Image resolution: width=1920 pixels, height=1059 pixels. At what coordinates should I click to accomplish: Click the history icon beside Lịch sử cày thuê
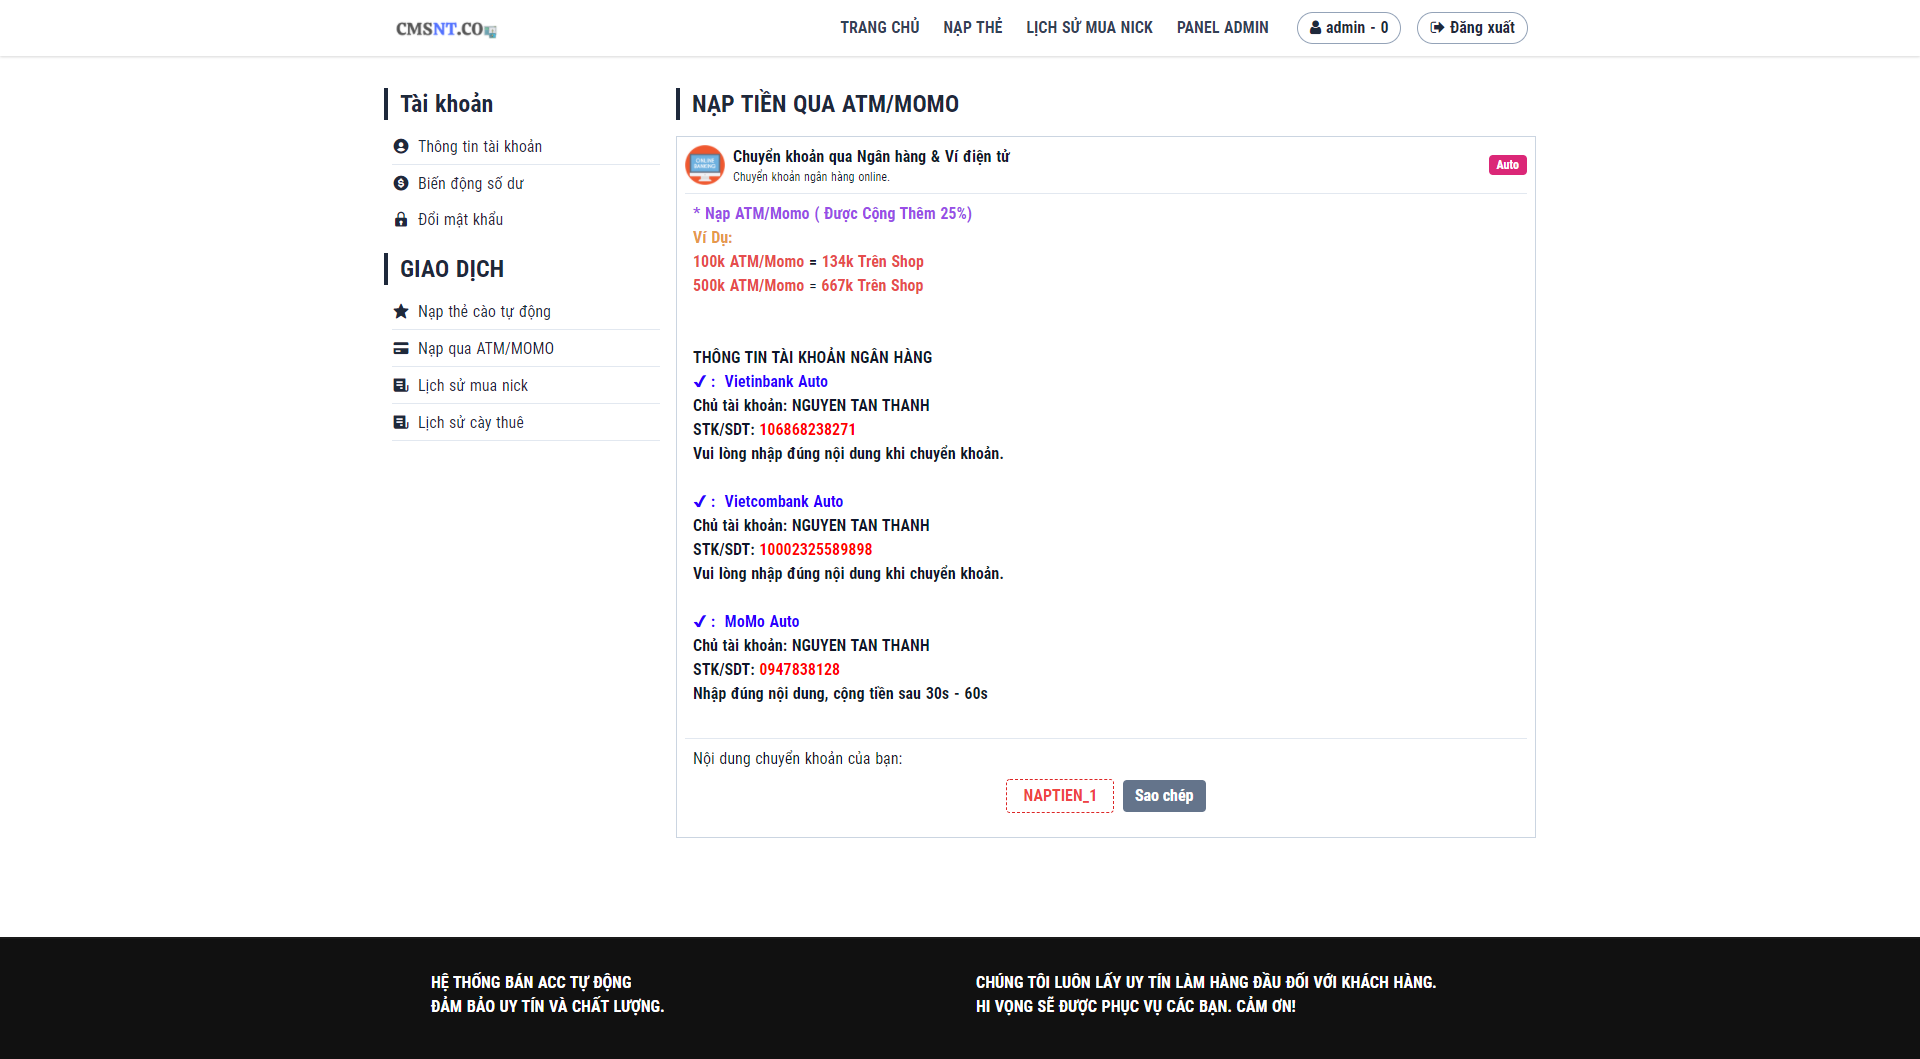(401, 423)
